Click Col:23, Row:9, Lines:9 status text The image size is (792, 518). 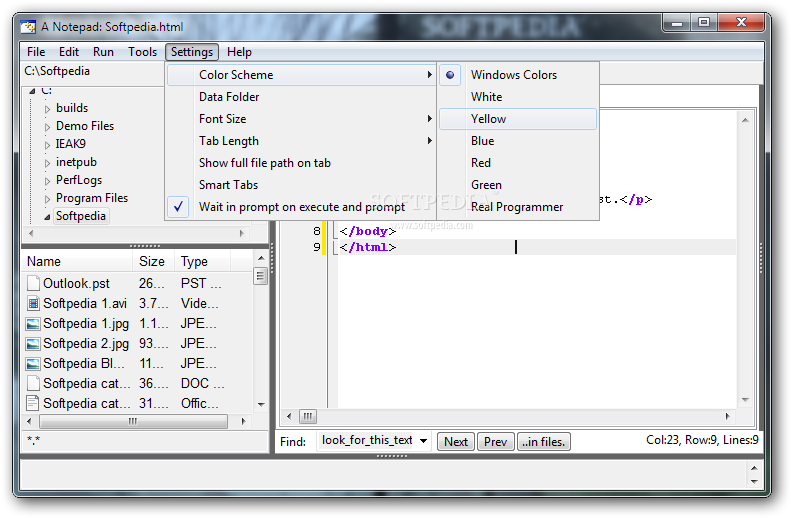click(702, 440)
